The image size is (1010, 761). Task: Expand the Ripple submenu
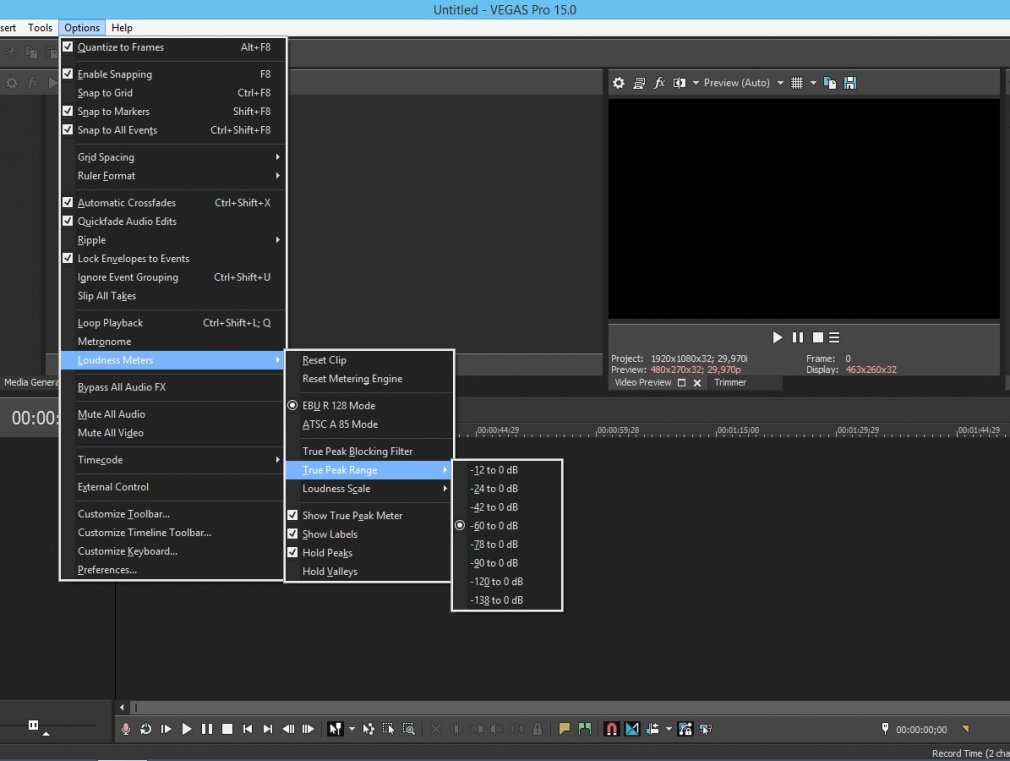172,240
